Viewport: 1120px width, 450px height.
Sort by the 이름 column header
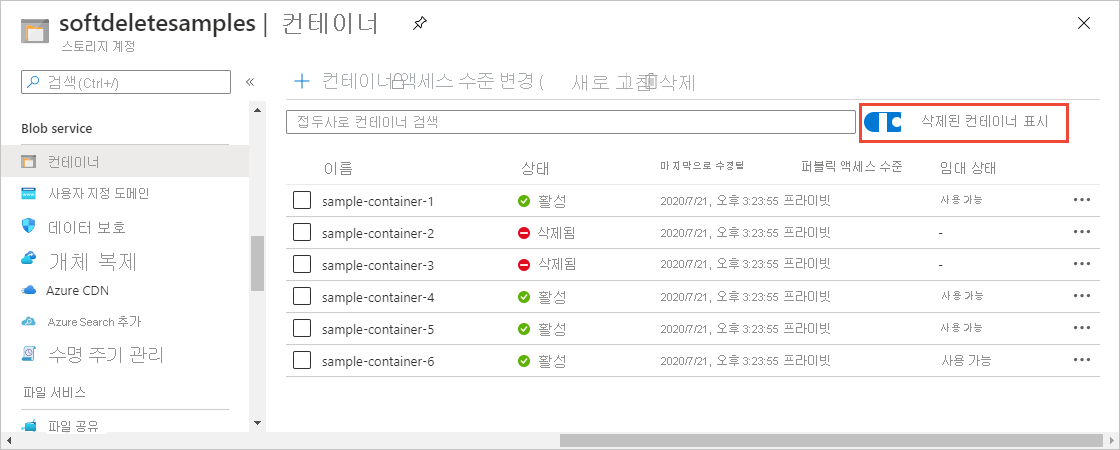point(338,169)
